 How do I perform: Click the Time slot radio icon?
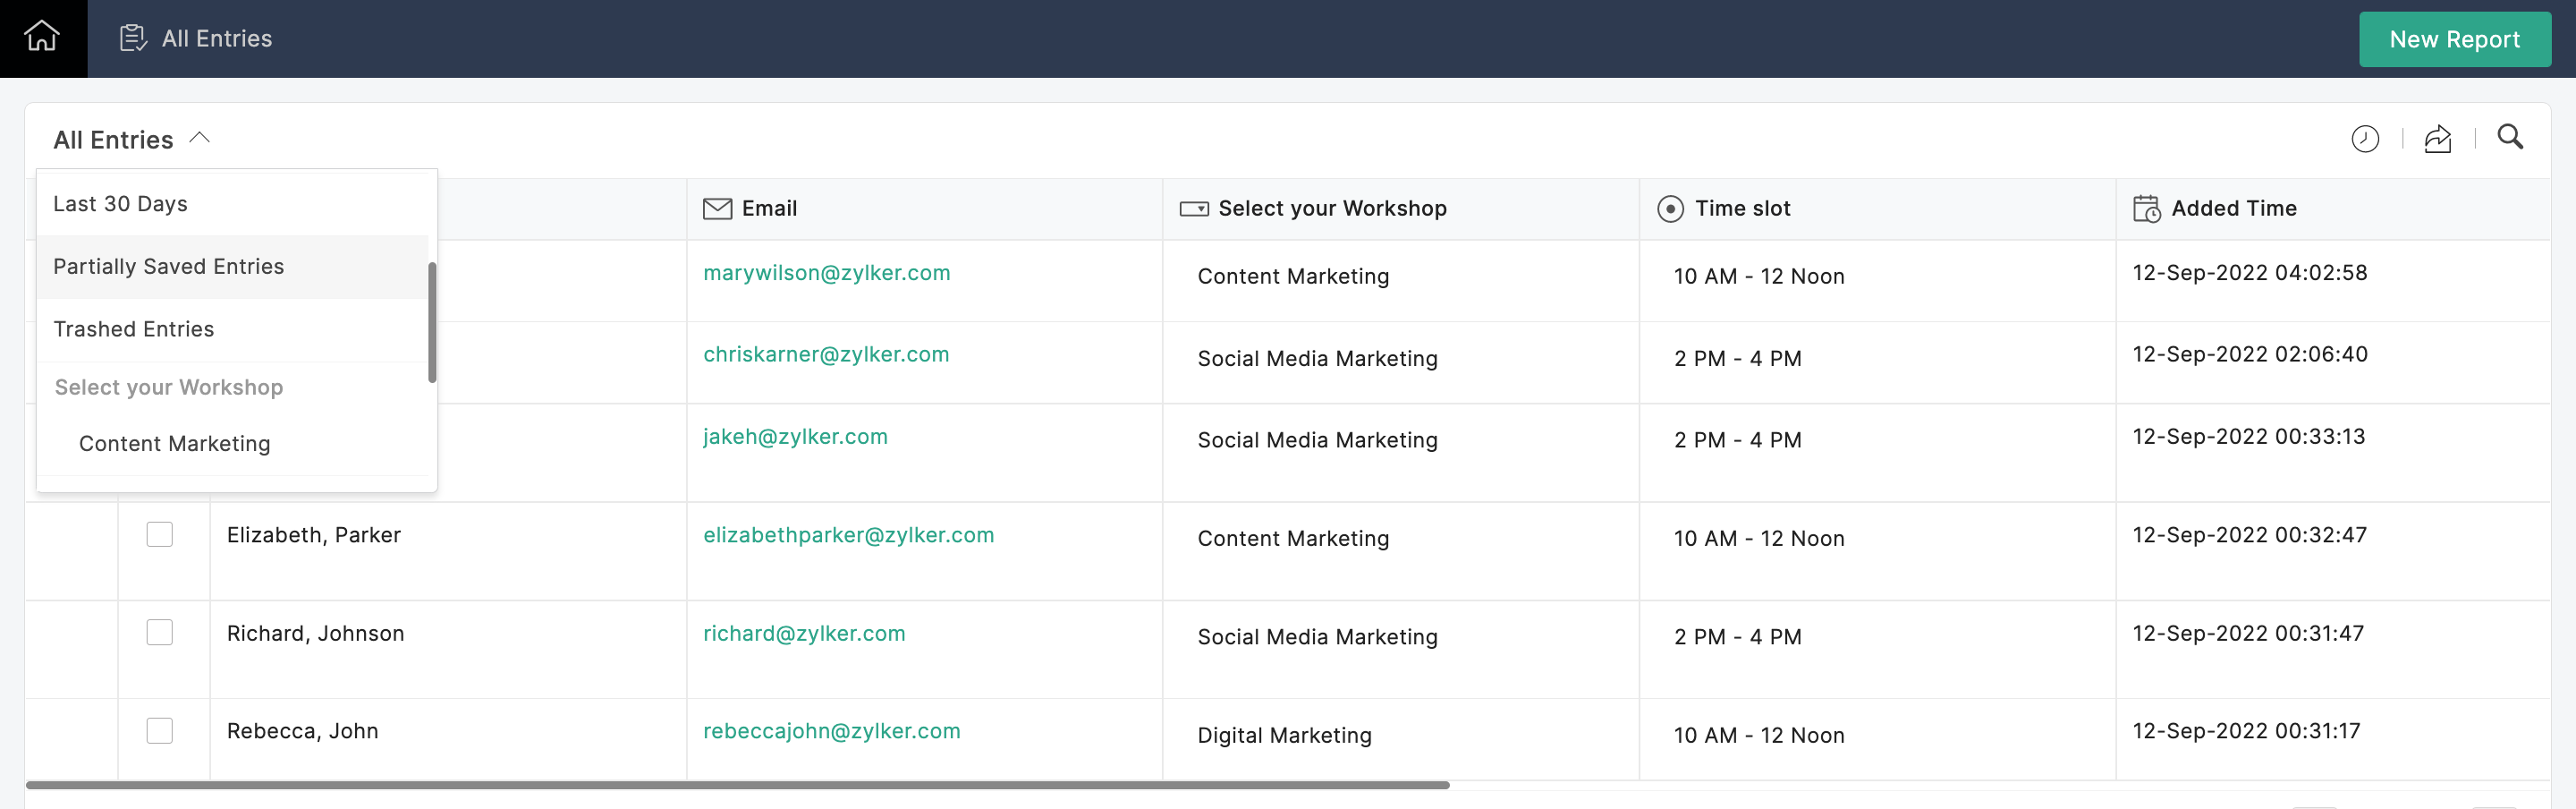click(1670, 209)
